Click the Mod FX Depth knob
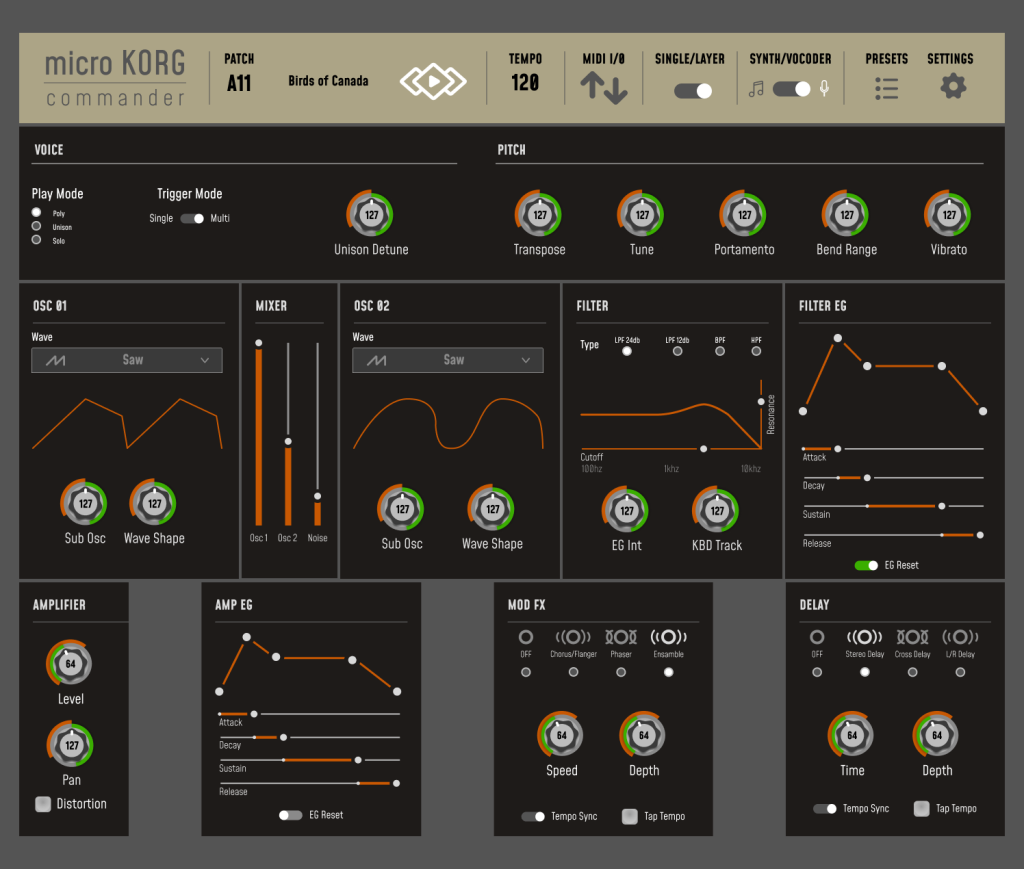 pyautogui.click(x=643, y=735)
